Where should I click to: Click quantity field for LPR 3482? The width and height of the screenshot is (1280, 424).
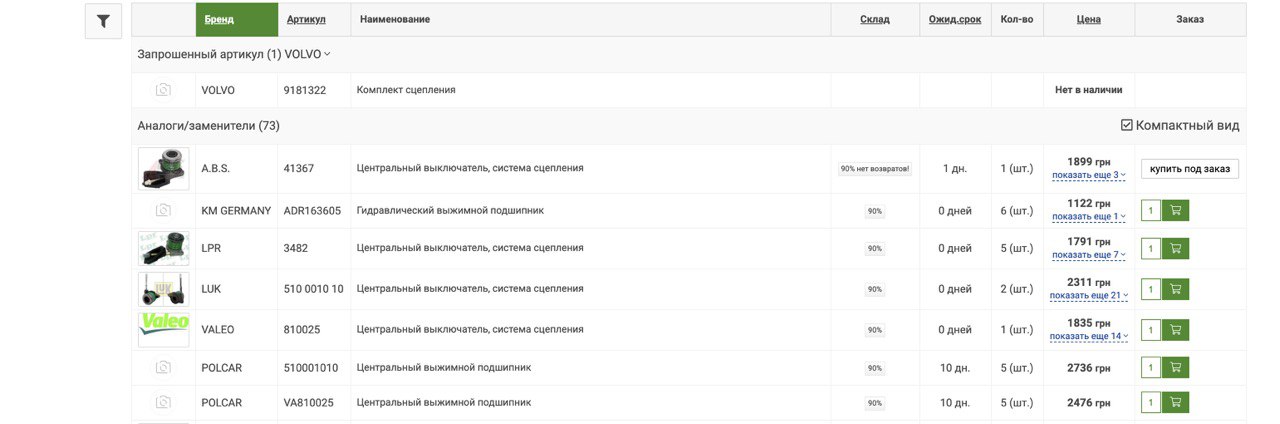(1151, 248)
